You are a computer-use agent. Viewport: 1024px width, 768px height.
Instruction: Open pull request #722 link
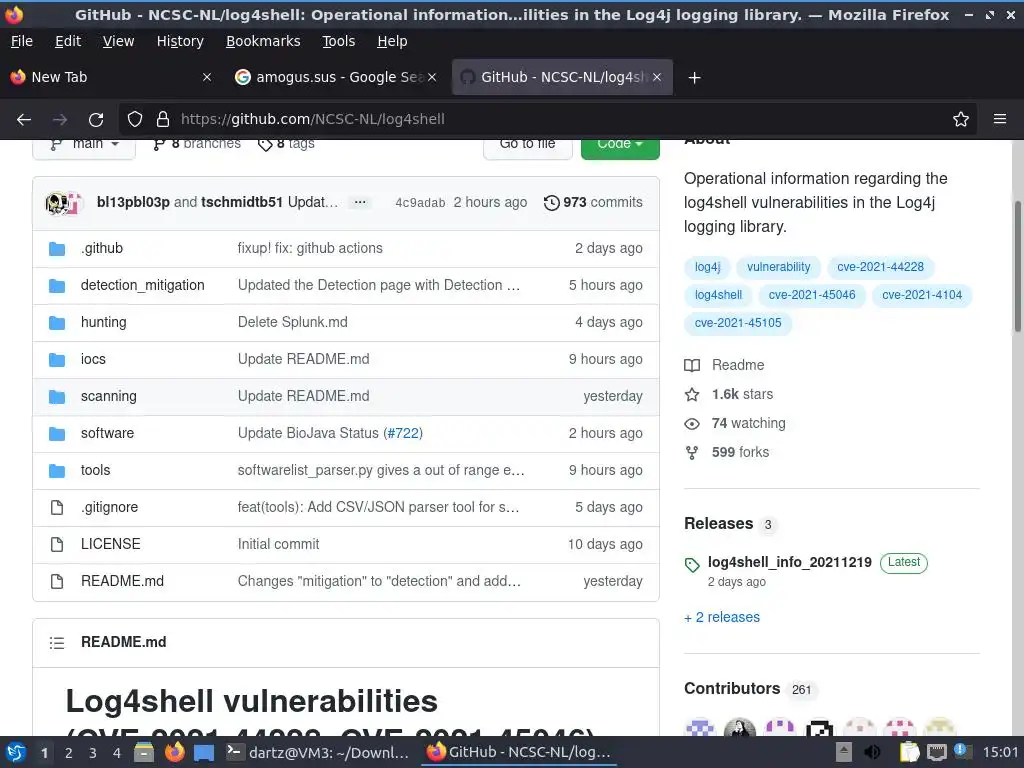click(x=403, y=434)
